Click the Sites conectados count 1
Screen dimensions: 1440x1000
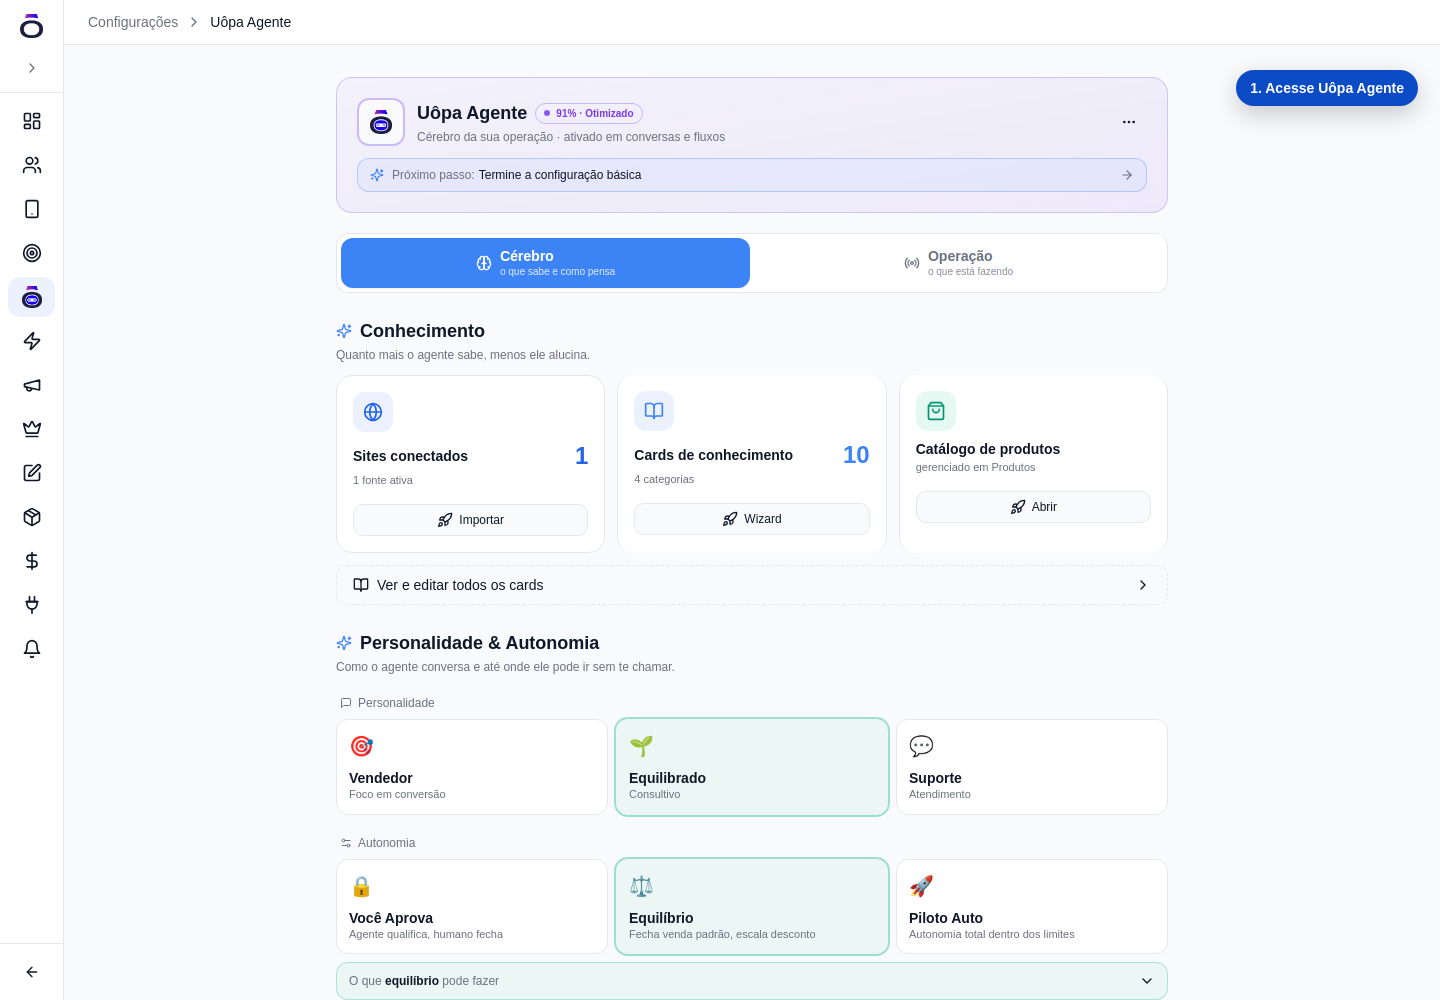[581, 456]
